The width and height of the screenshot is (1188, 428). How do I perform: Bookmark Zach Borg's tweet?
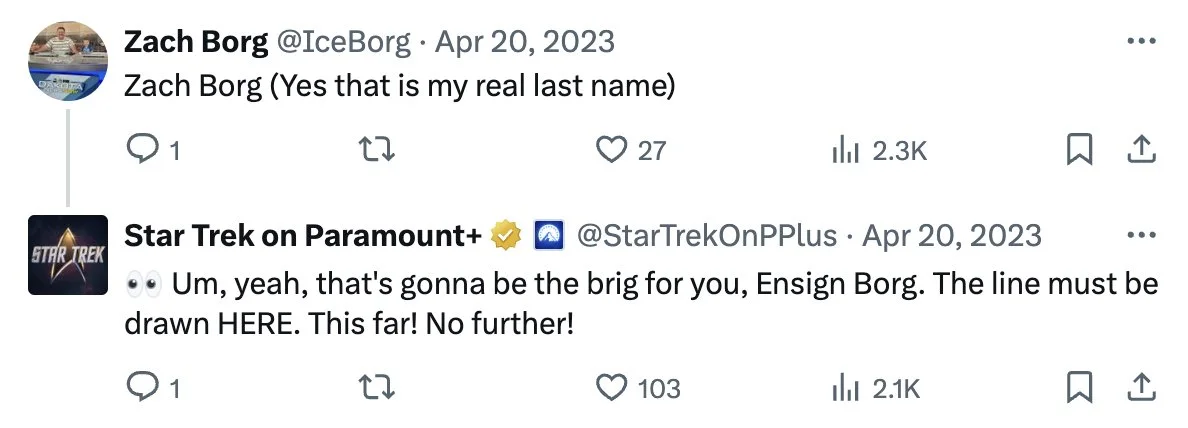pos(1078,150)
